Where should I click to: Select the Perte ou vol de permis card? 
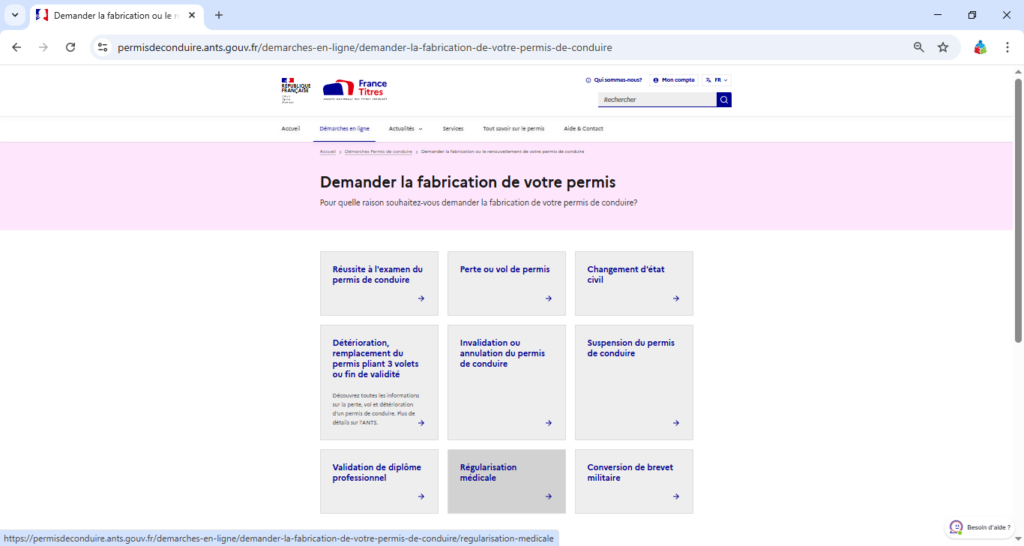pyautogui.click(x=506, y=283)
